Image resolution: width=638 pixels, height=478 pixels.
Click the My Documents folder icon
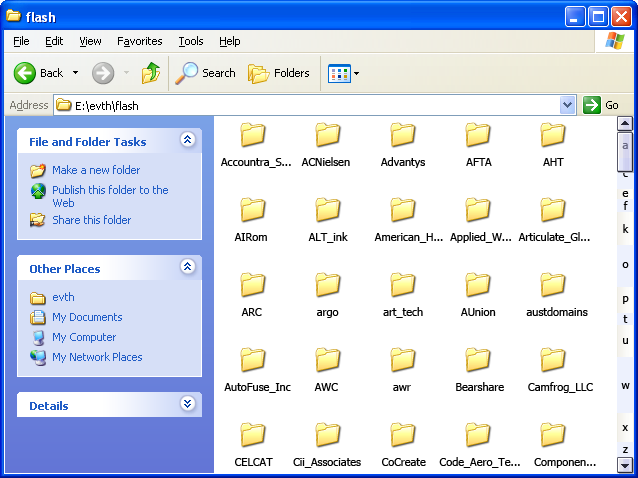(x=38, y=317)
